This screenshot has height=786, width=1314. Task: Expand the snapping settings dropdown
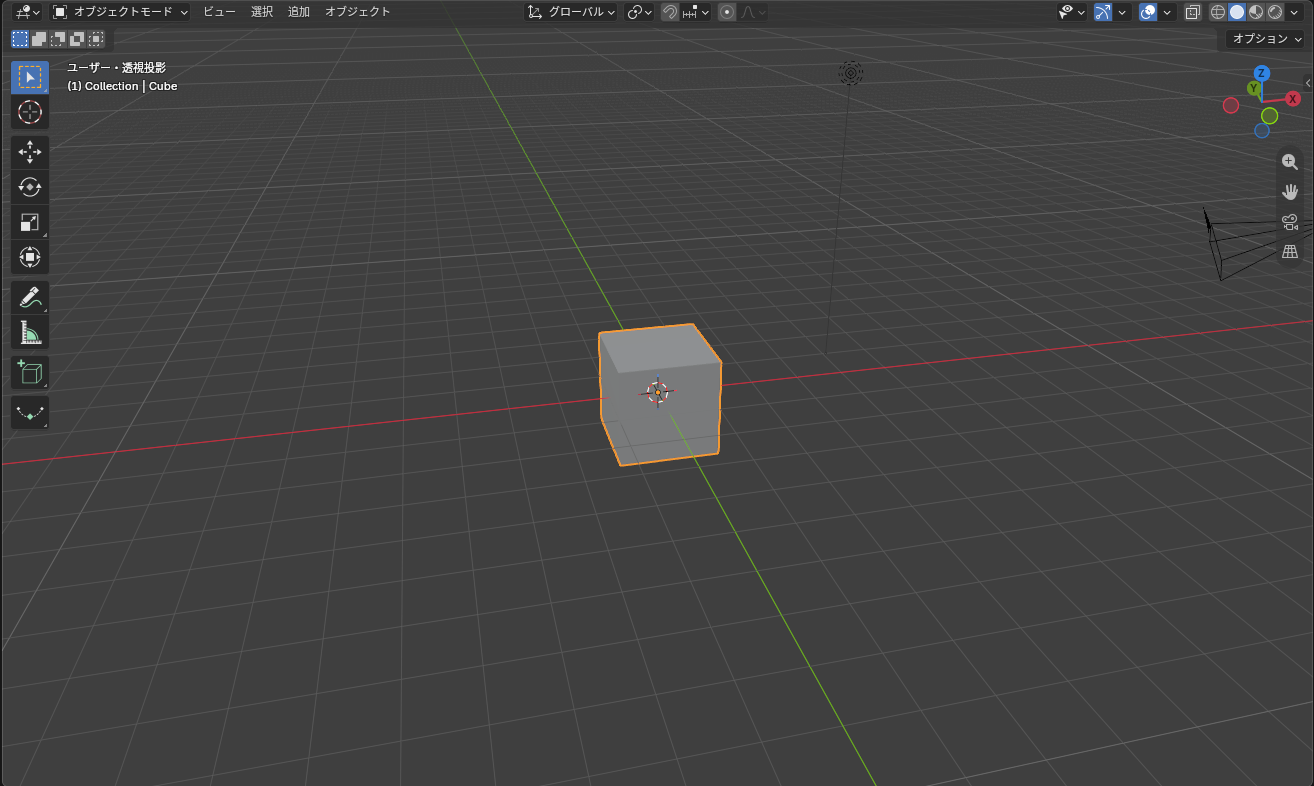click(696, 12)
